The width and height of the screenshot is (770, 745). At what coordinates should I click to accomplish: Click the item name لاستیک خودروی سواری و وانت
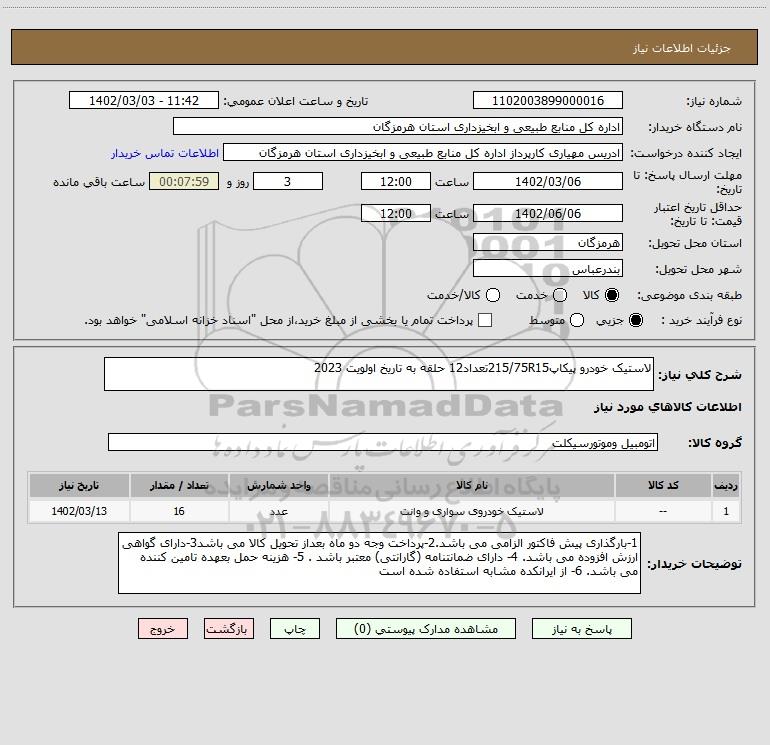(x=471, y=511)
